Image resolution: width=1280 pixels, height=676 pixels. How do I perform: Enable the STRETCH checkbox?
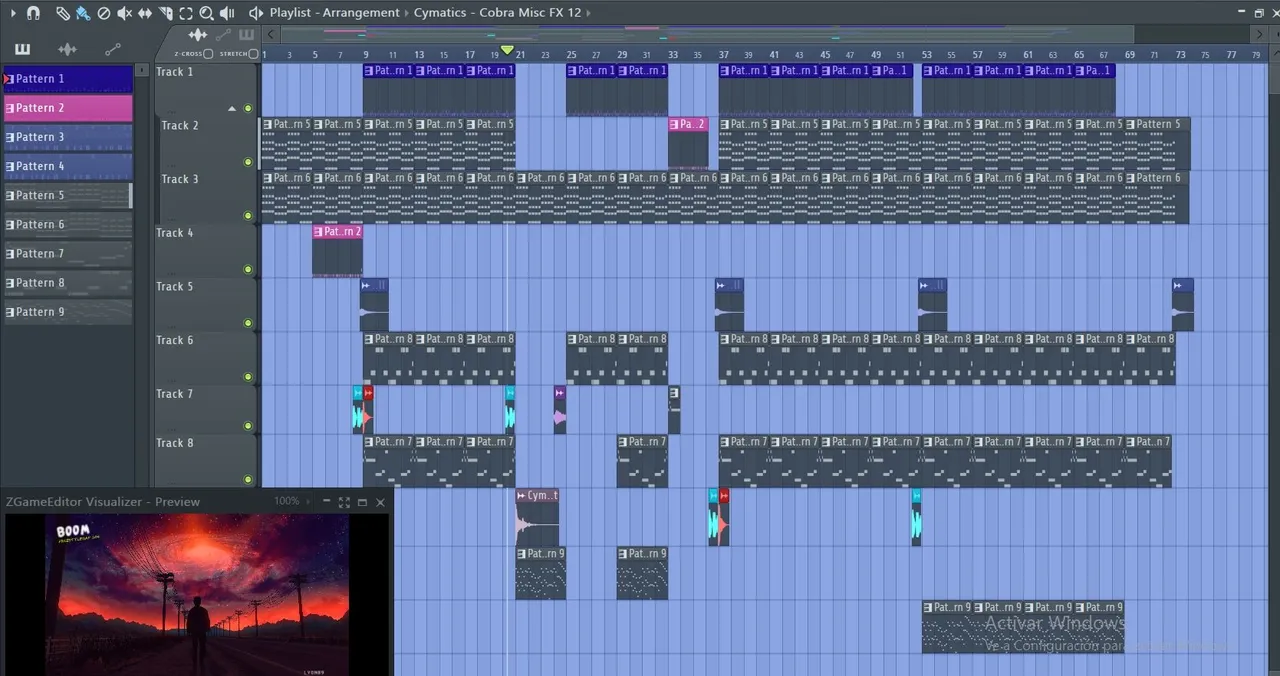tap(253, 54)
